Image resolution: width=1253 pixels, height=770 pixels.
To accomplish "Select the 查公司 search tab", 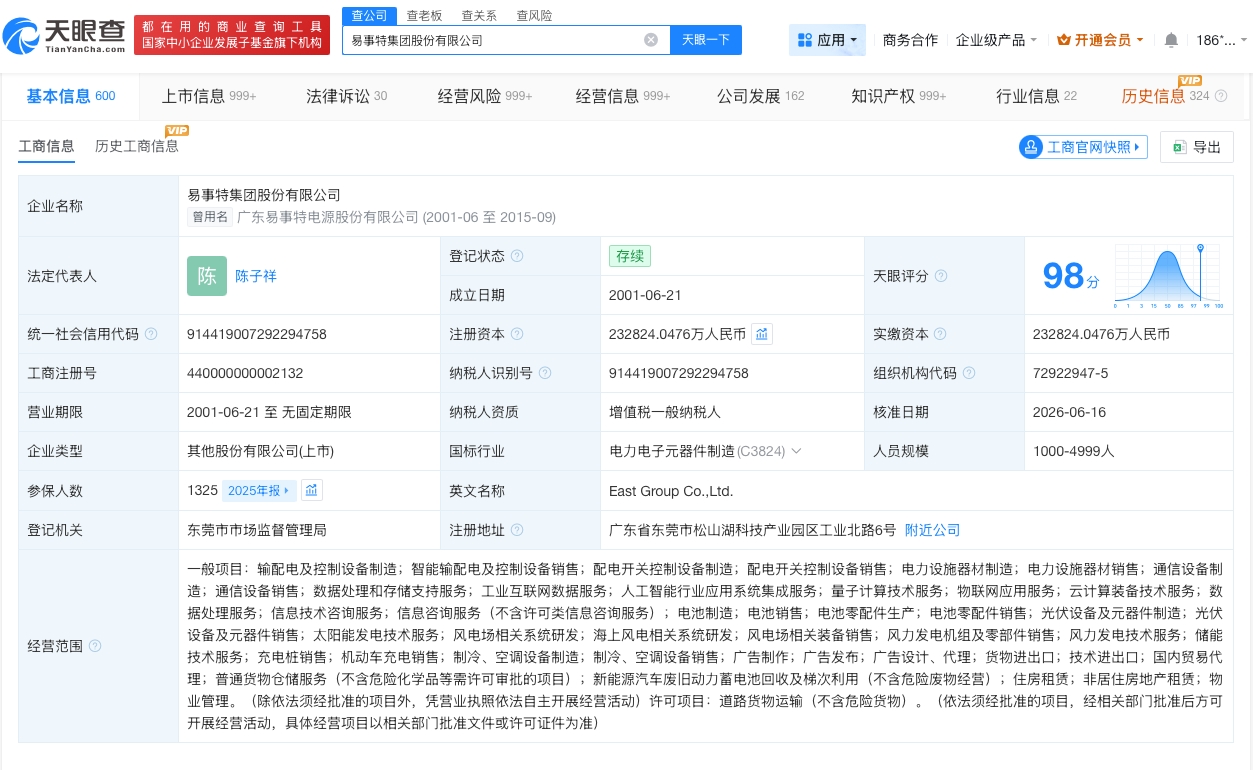I will tap(369, 15).
